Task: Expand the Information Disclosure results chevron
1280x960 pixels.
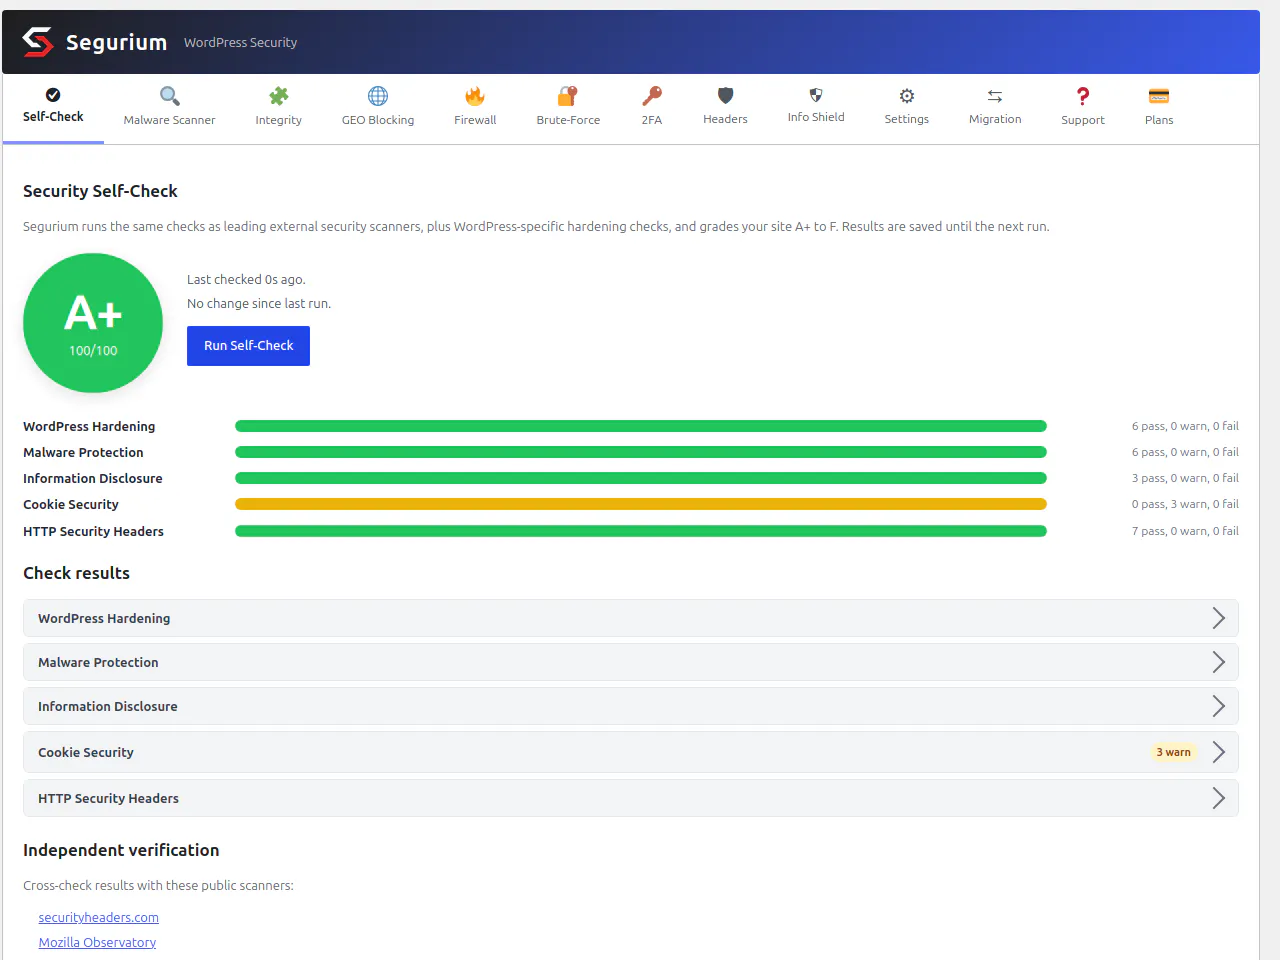Action: 1218,706
